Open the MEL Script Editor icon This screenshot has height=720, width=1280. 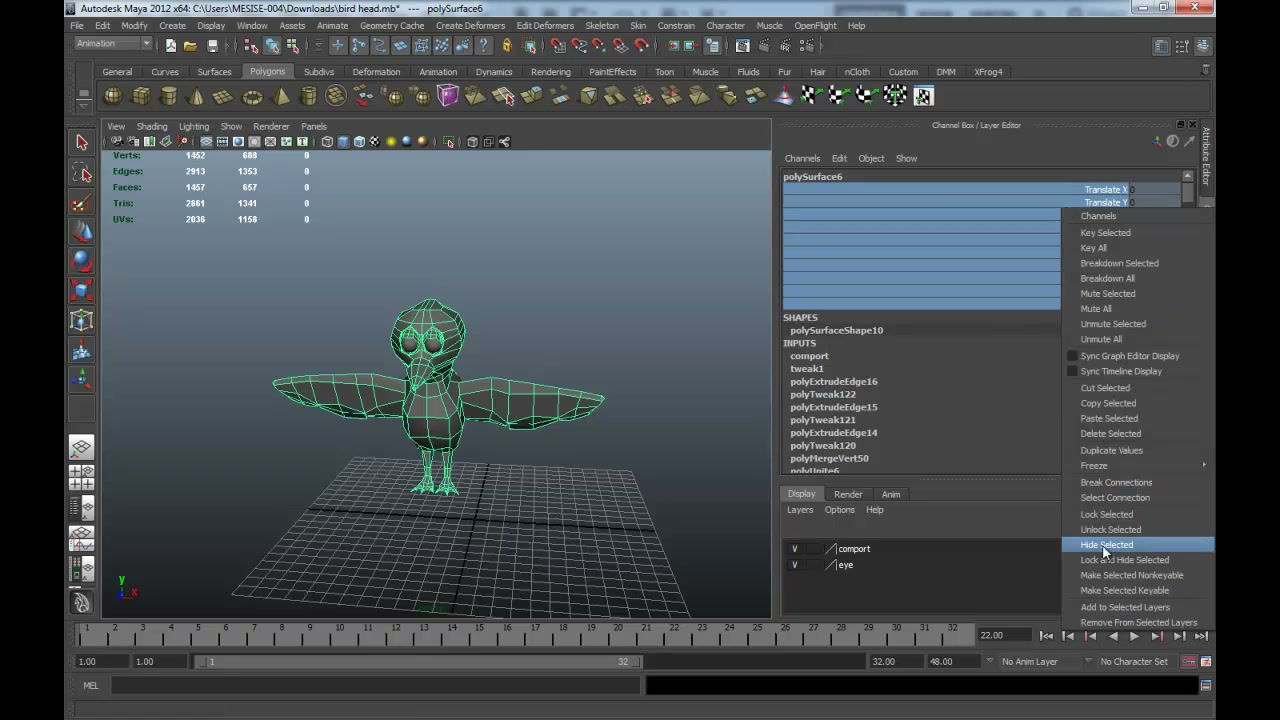tap(1206, 686)
